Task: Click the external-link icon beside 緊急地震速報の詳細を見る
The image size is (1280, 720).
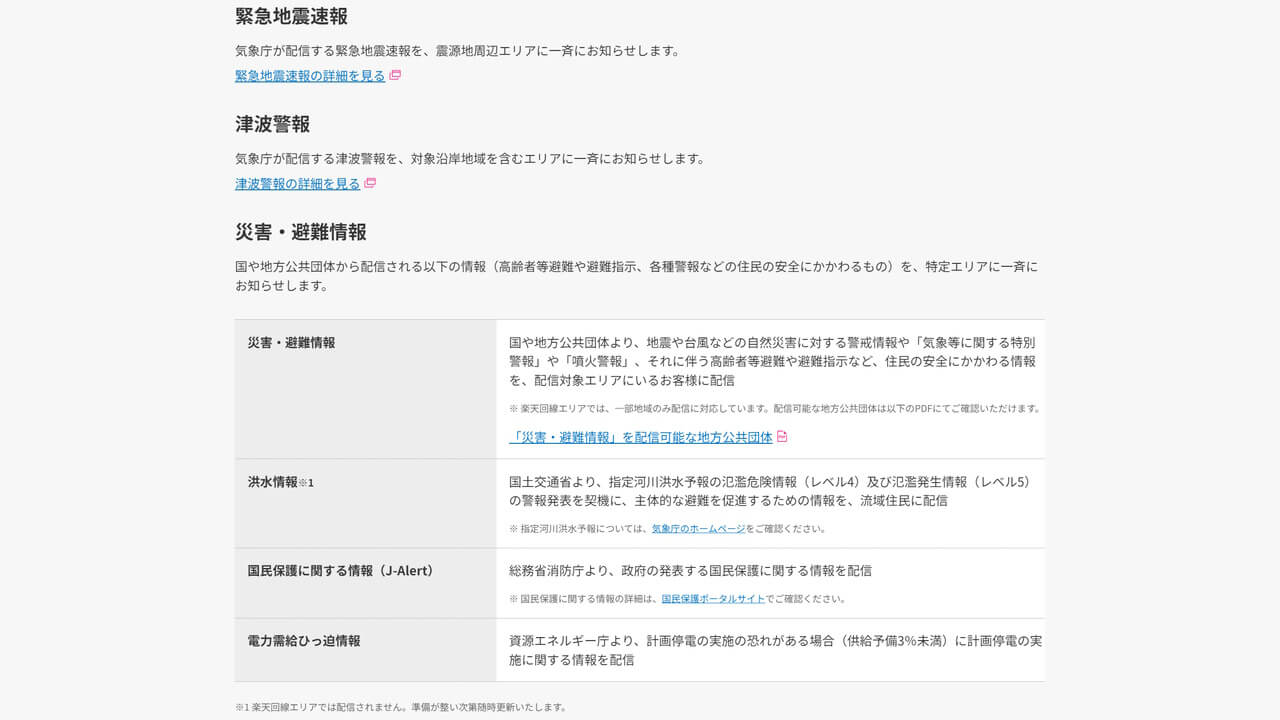Action: [x=396, y=75]
